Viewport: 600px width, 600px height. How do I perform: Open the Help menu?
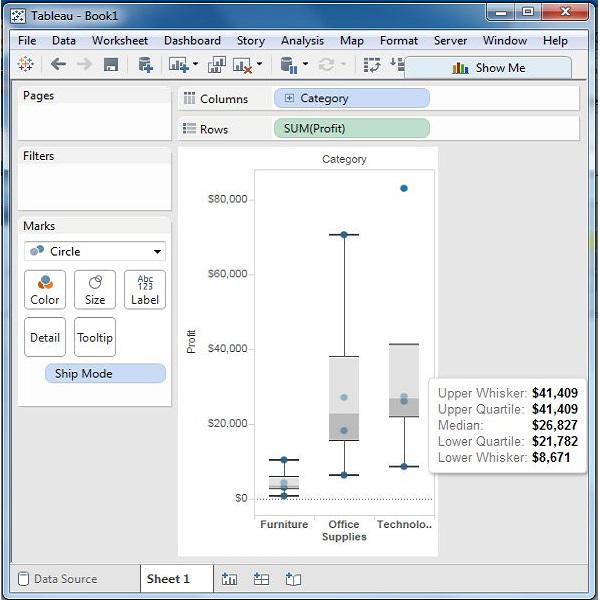tap(555, 41)
